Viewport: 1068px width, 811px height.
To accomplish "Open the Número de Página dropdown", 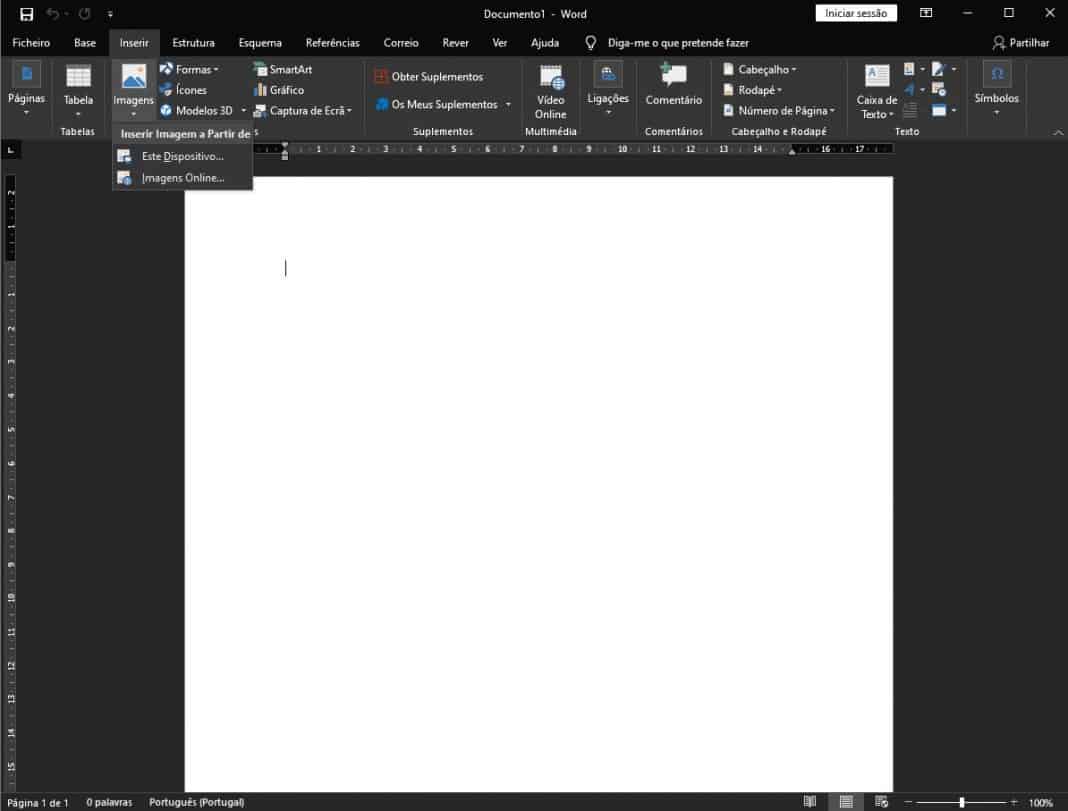I will click(779, 110).
